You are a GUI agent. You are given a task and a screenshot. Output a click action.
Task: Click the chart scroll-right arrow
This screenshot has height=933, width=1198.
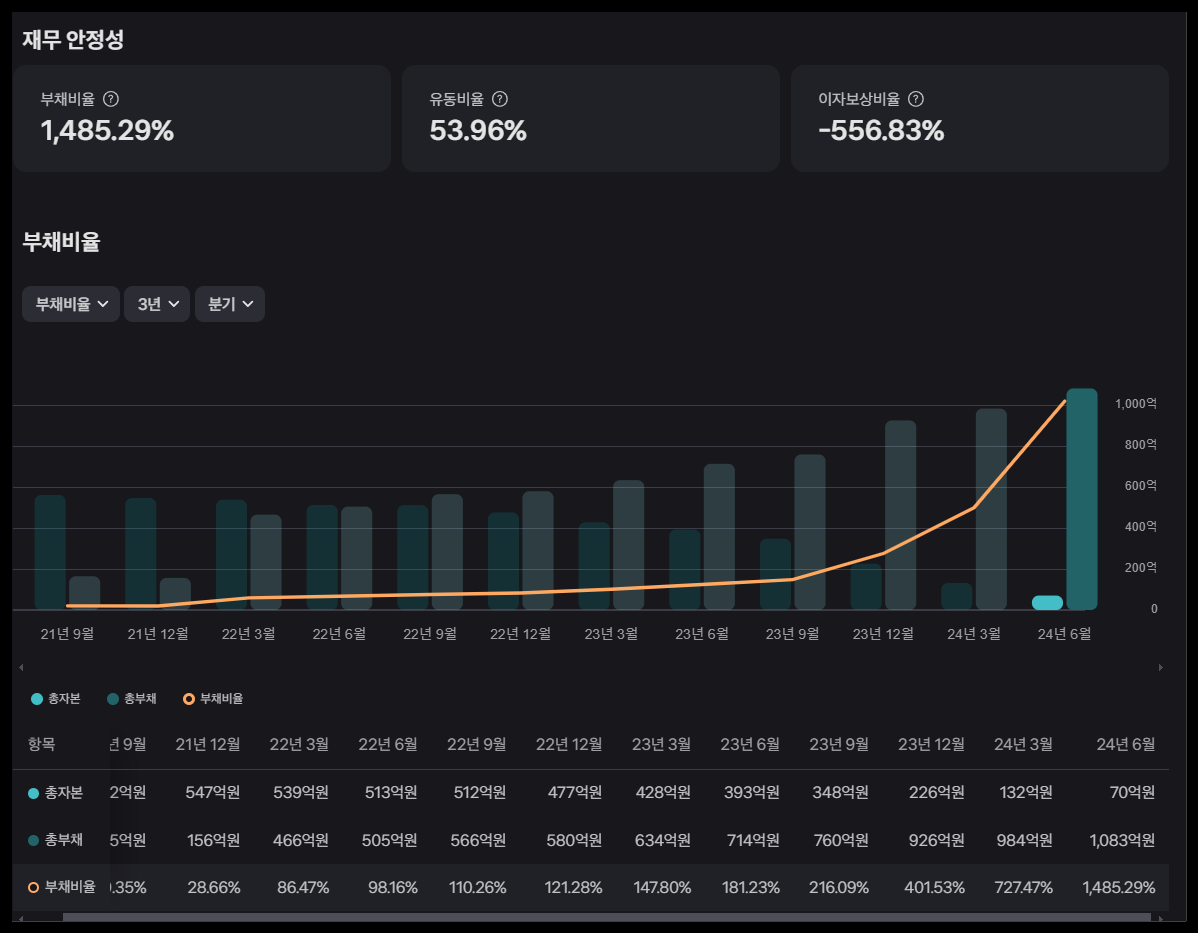pos(1161,667)
